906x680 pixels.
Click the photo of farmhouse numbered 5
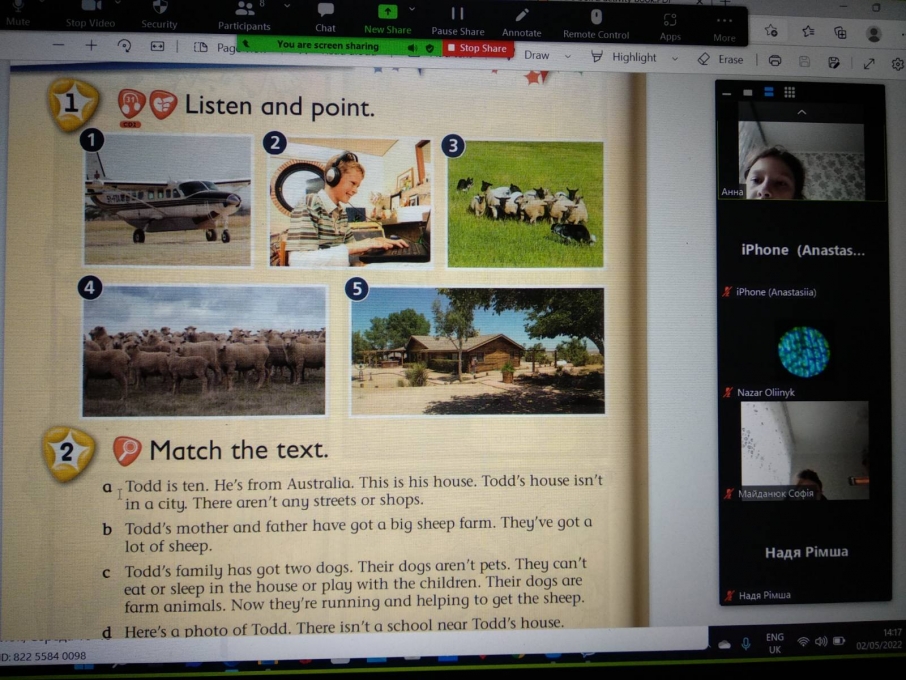point(477,351)
